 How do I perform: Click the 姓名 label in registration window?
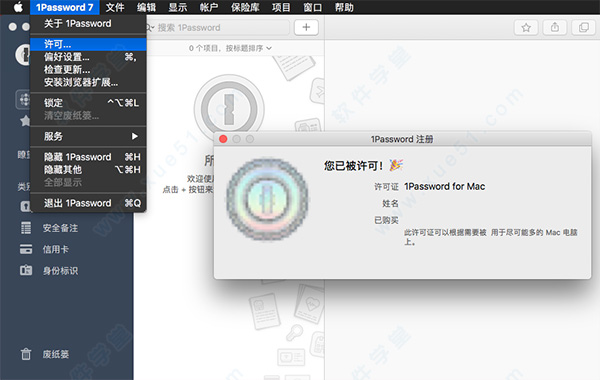[x=390, y=203]
